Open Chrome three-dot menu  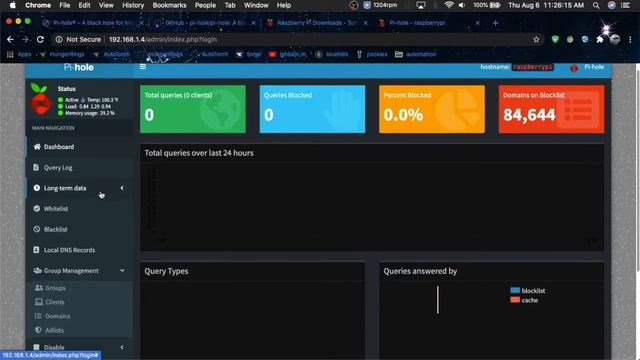tap(630, 40)
